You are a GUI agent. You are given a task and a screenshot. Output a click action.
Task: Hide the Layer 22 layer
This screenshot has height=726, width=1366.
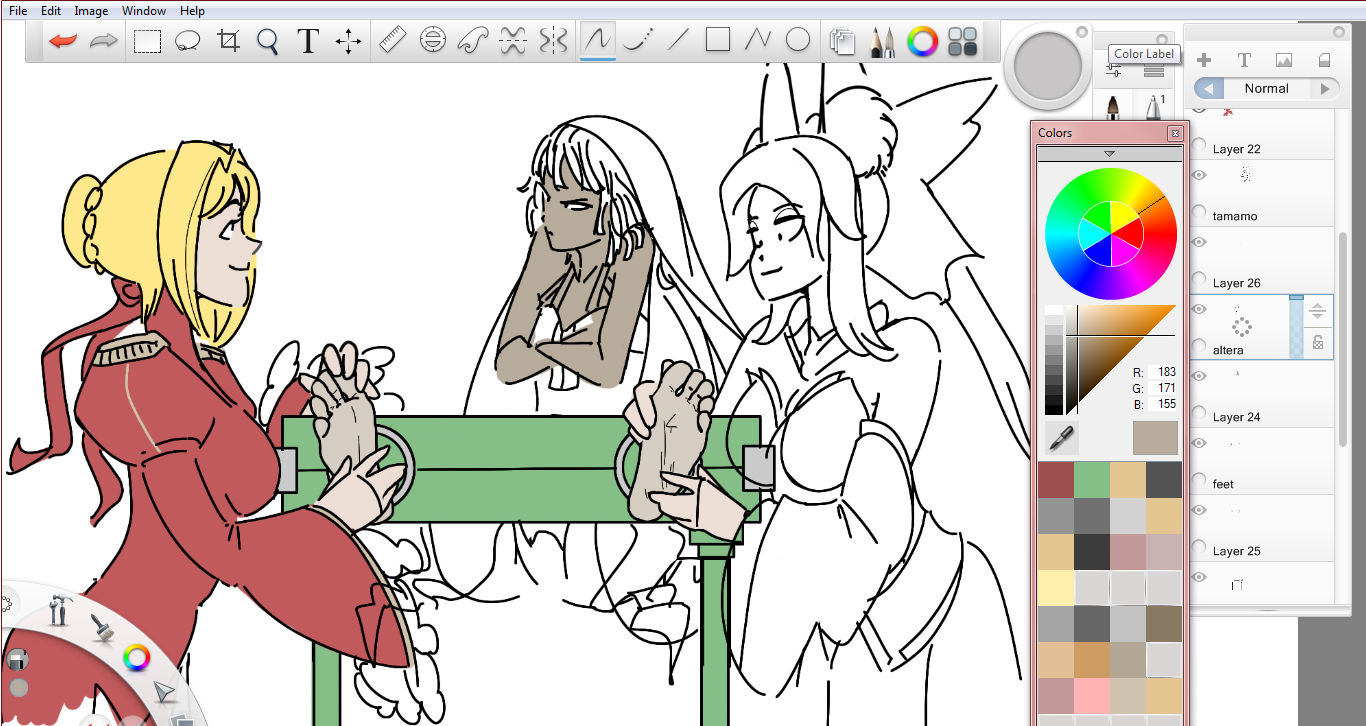click(1199, 108)
